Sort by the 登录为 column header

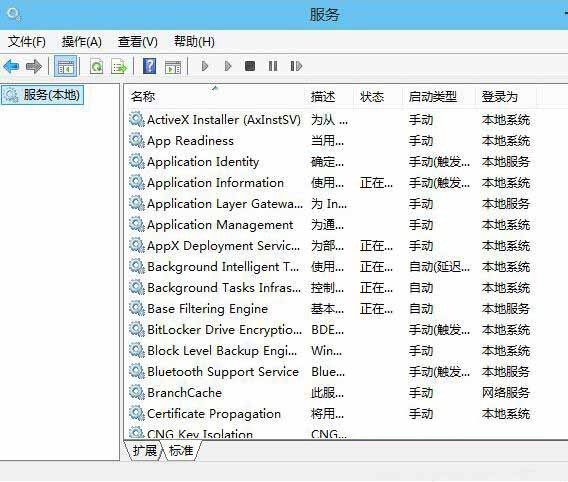500,97
